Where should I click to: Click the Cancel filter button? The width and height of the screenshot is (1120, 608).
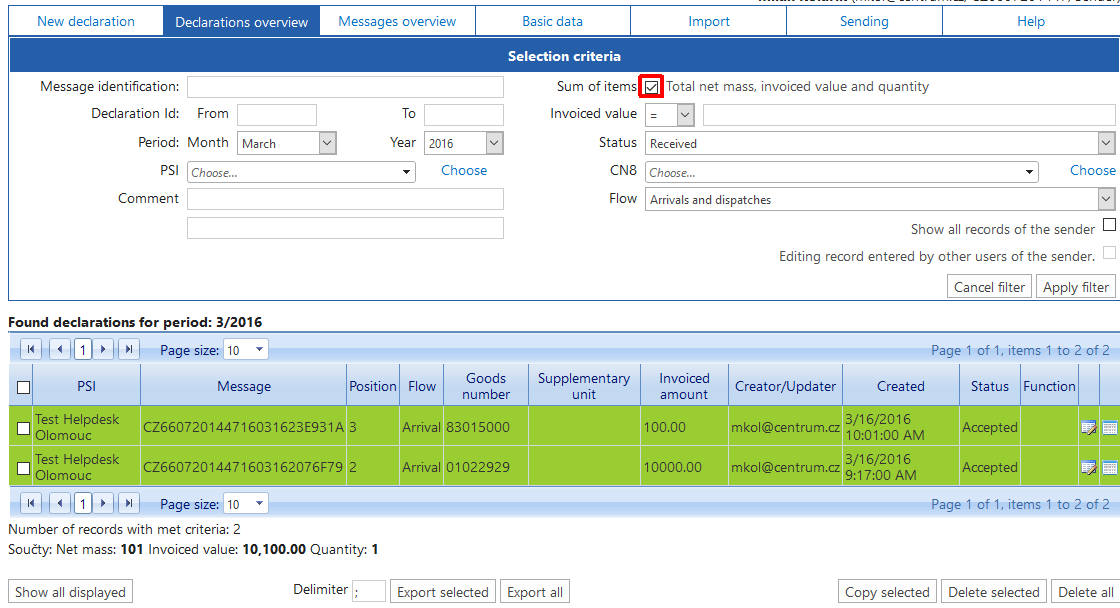pyautogui.click(x=989, y=286)
